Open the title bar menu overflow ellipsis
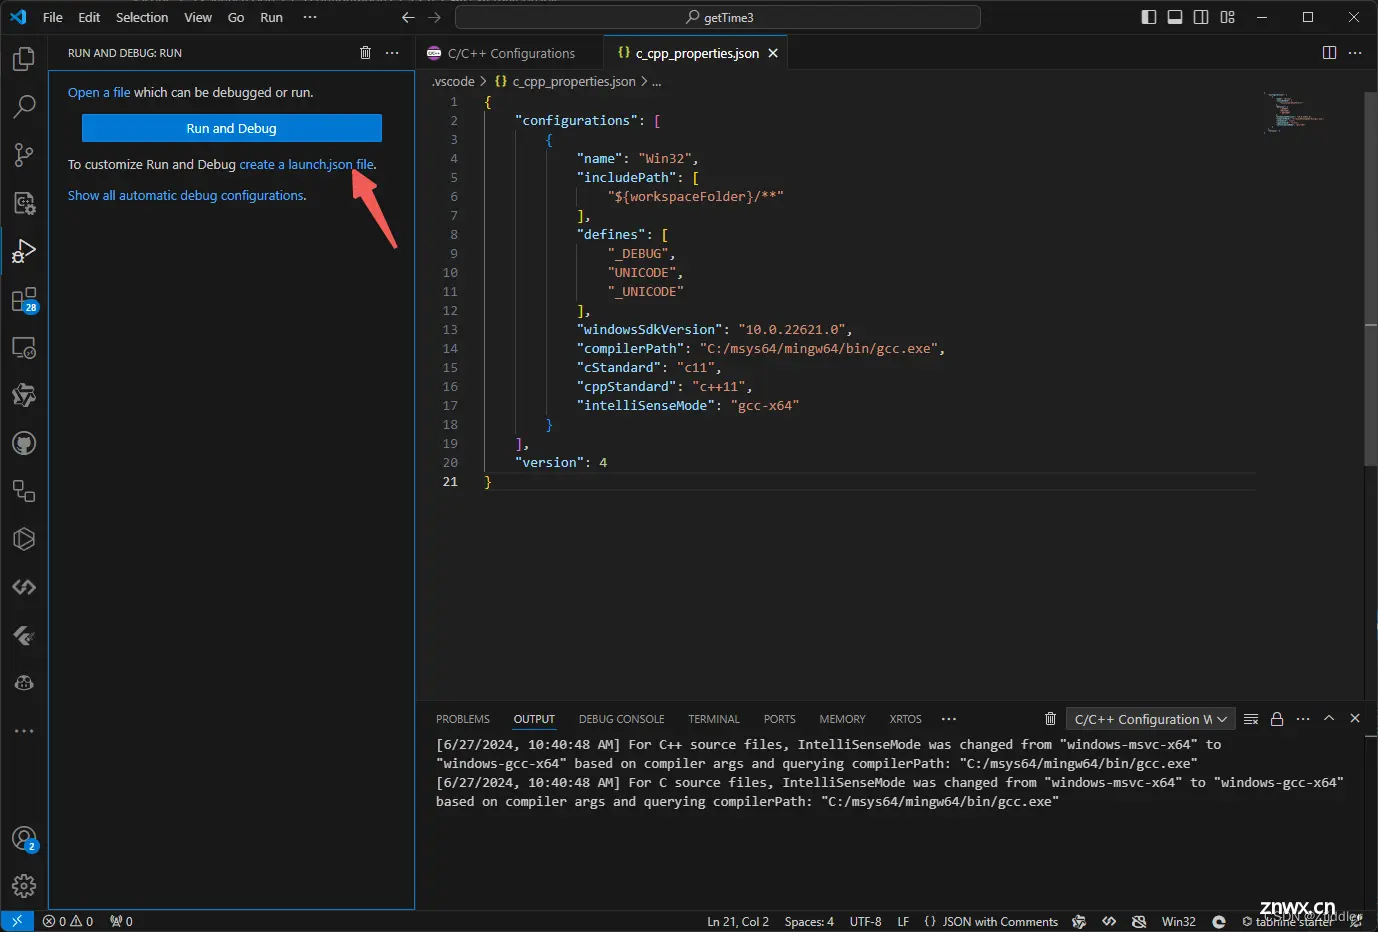 310,17
